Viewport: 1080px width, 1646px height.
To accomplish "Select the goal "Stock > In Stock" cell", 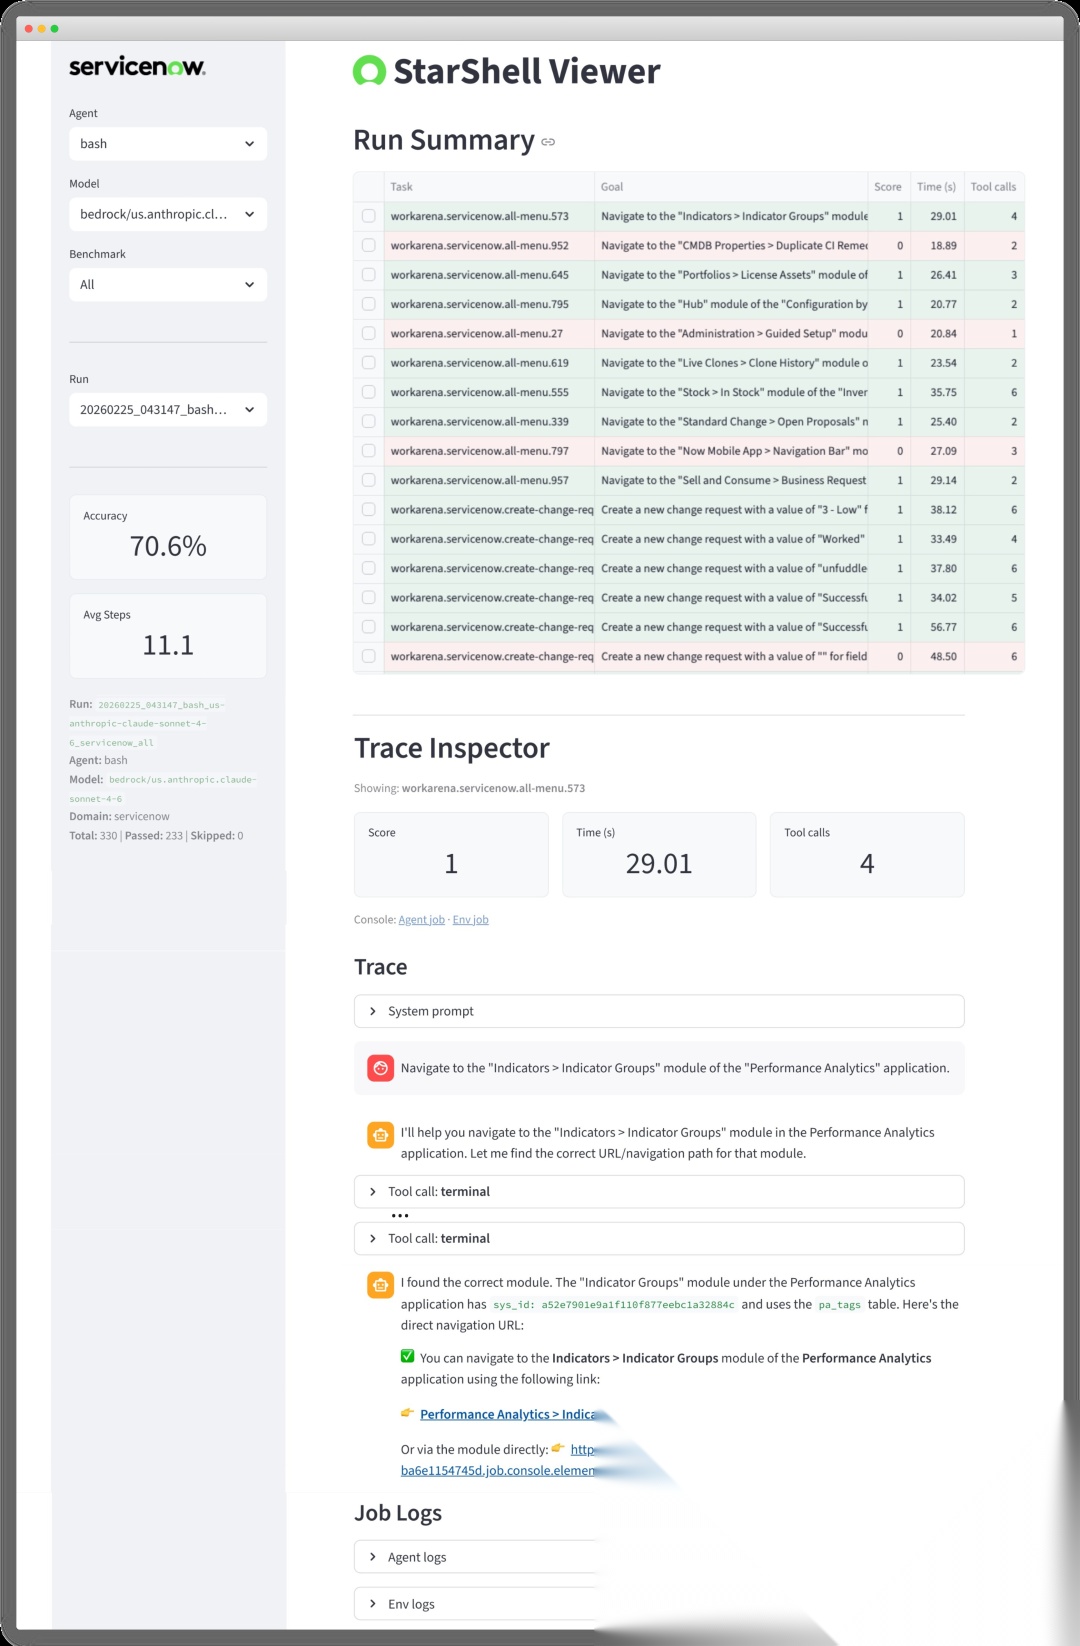I will click(731, 392).
